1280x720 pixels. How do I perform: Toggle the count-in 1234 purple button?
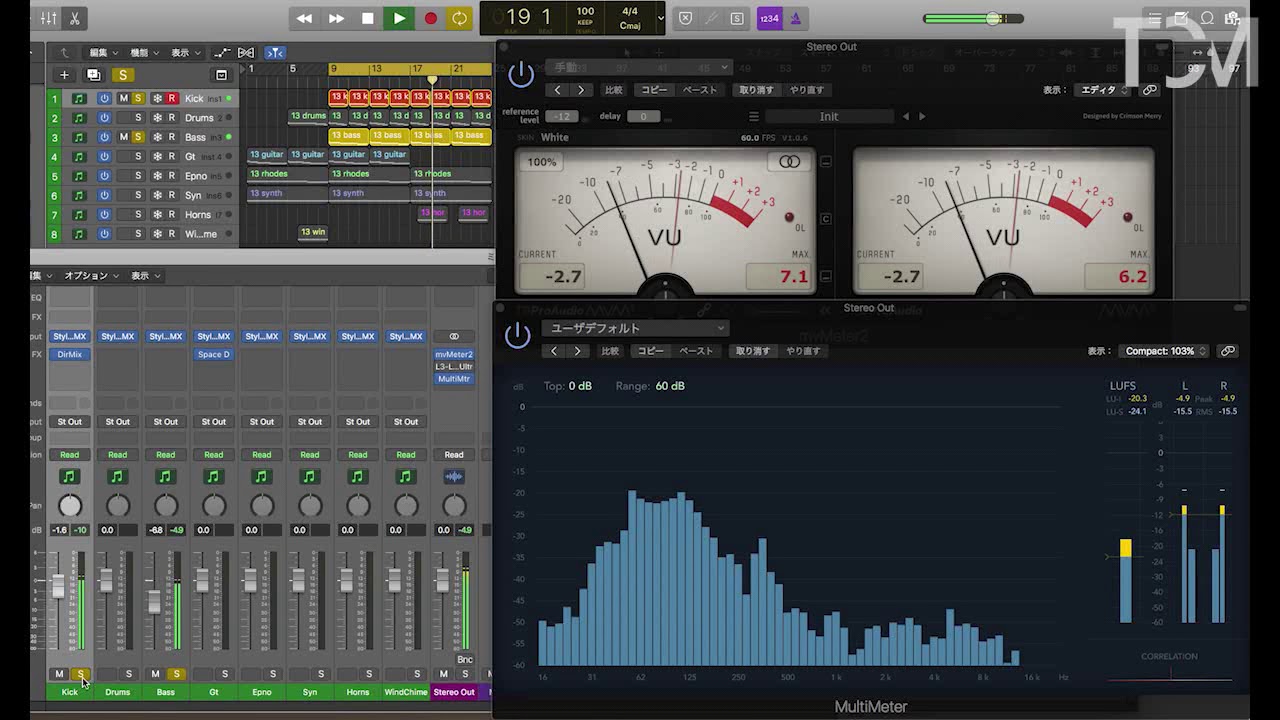point(769,18)
